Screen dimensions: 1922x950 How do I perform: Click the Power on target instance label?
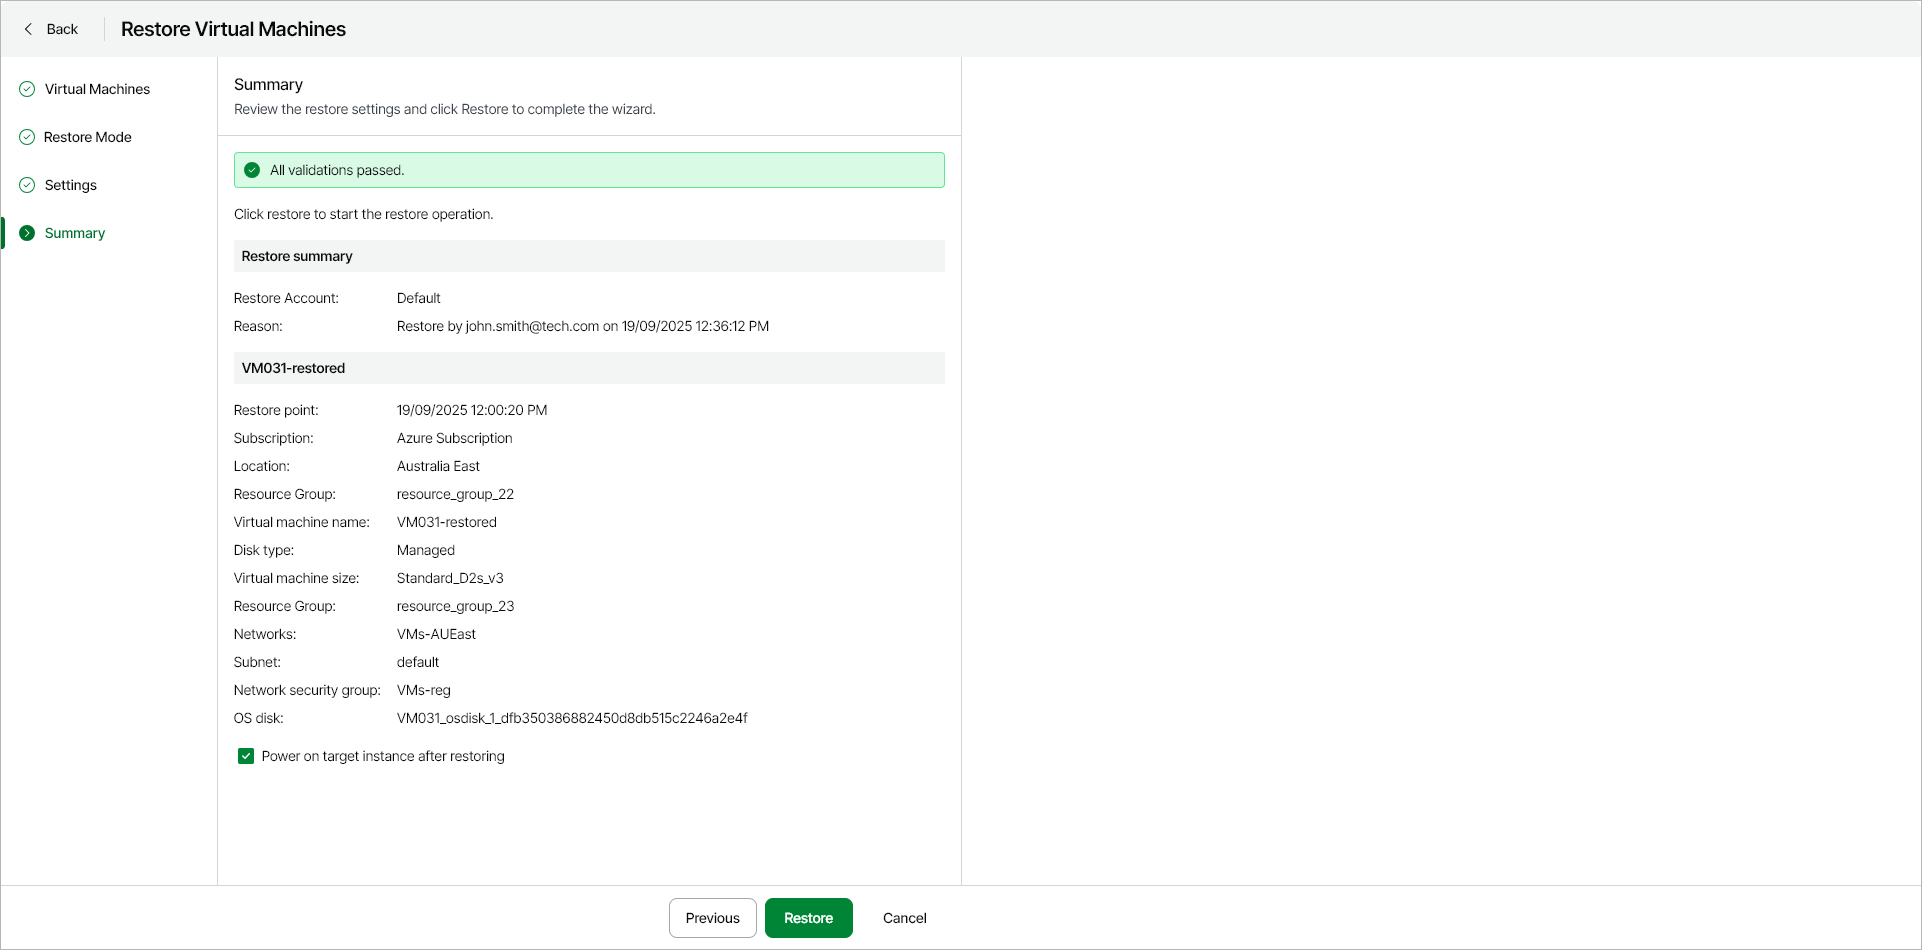pos(383,756)
